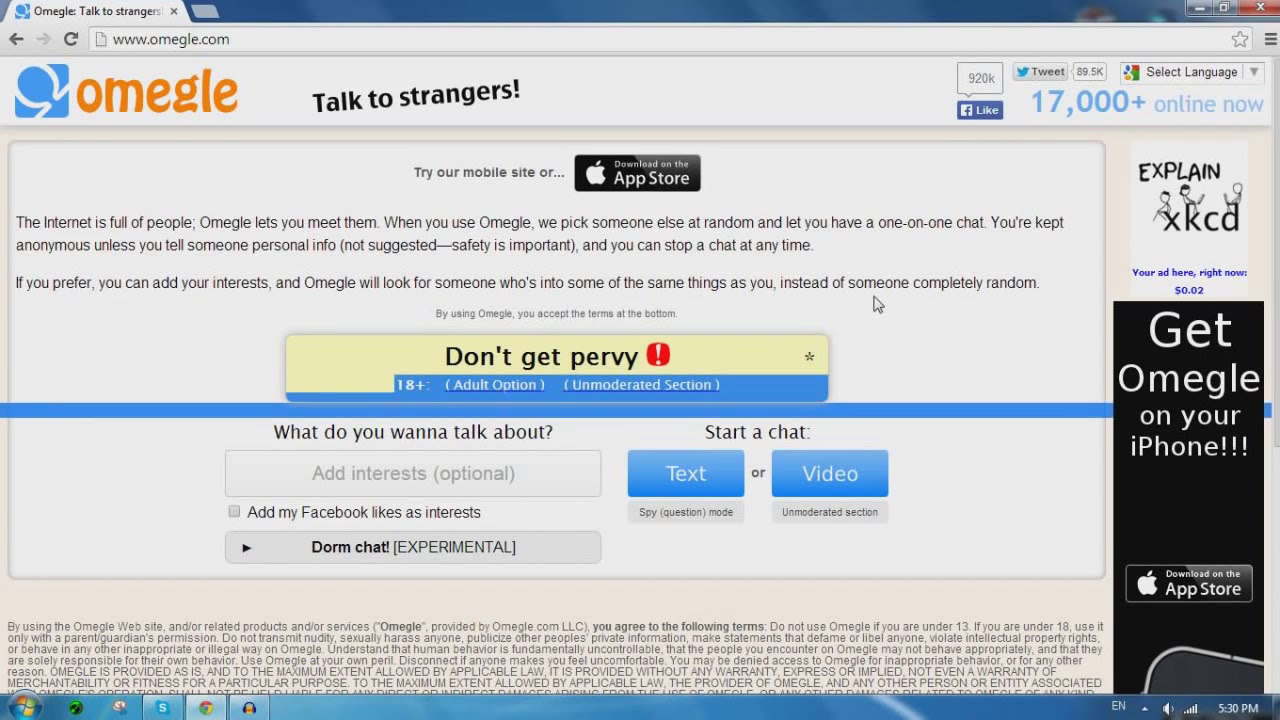Click the App Store badge in sidebar ad
Image resolution: width=1280 pixels, height=720 pixels.
pos(1189,583)
